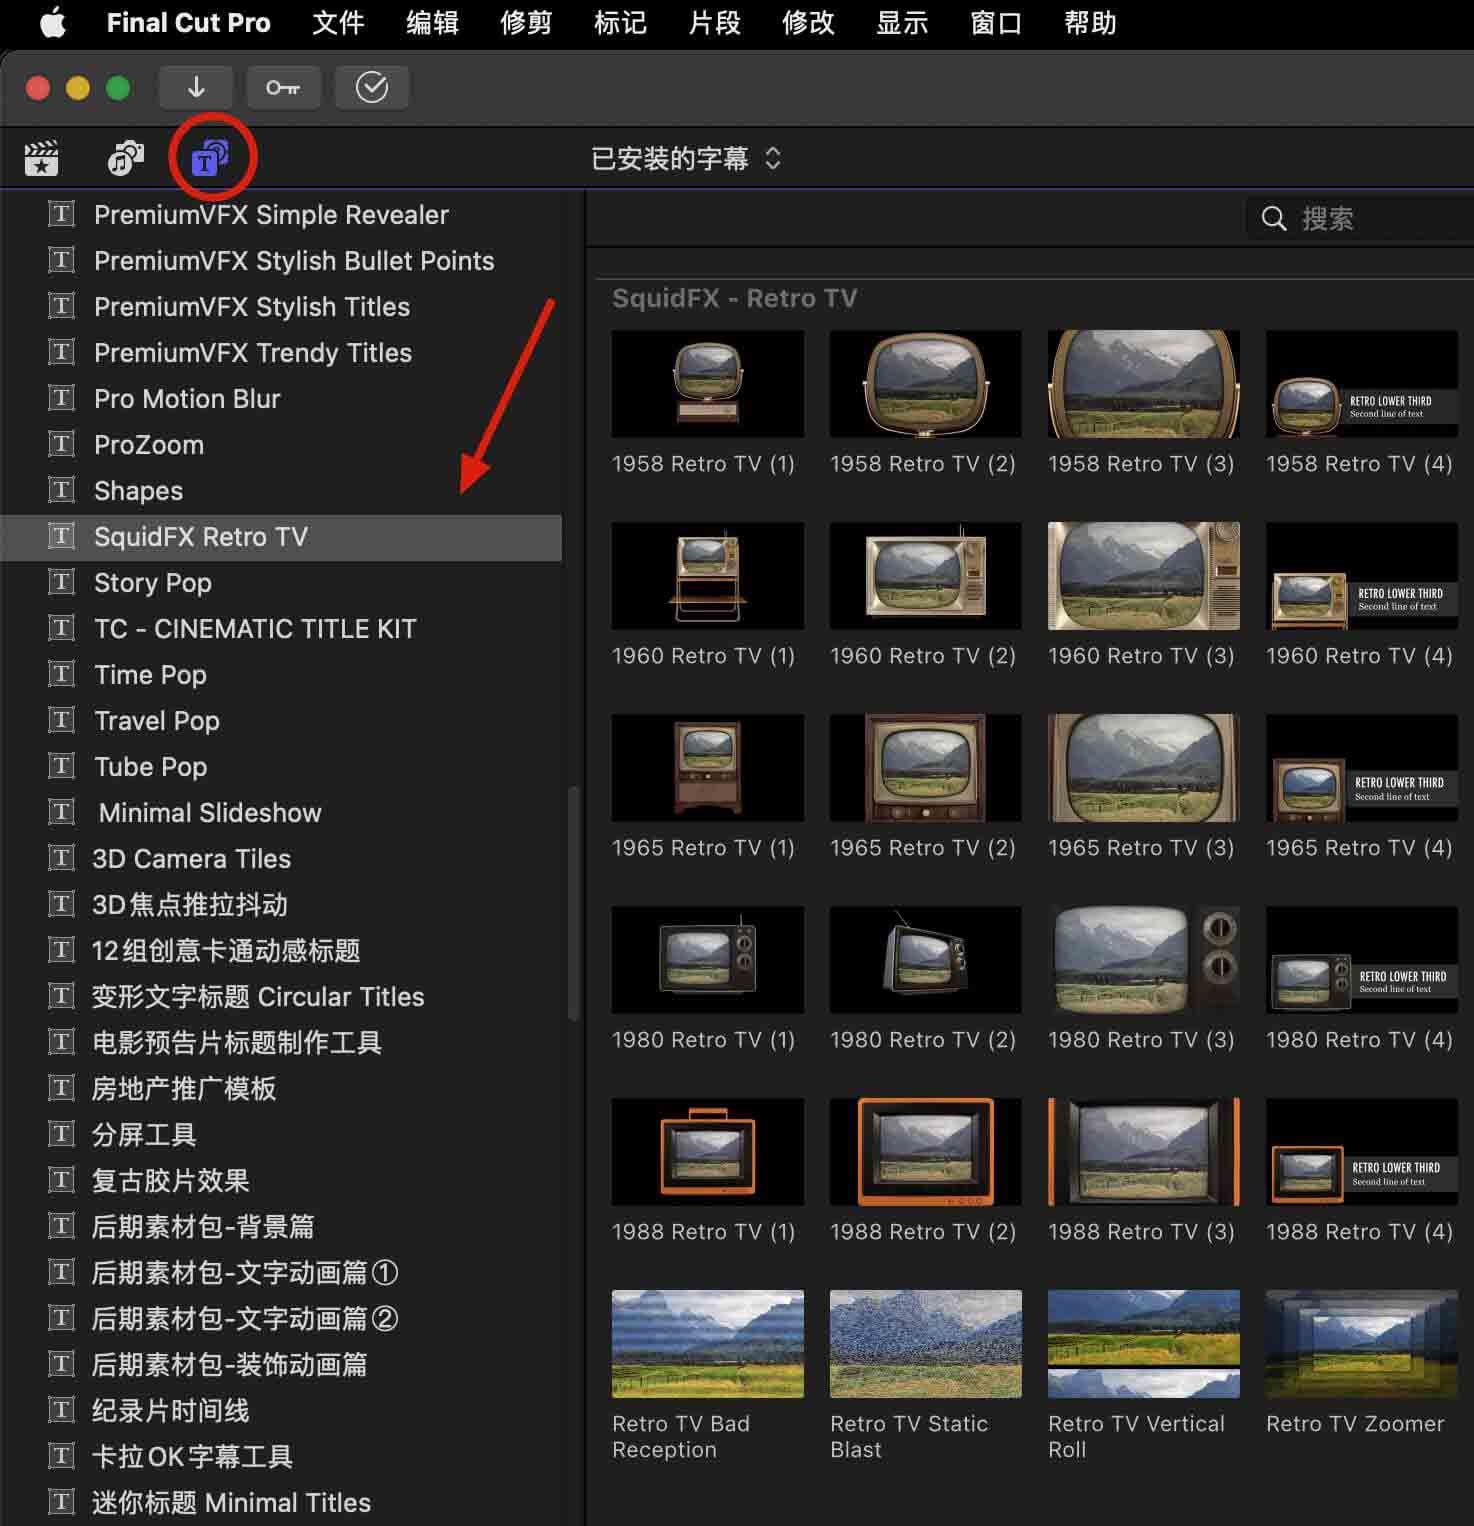Open the 已安装的字幕 dropdown
The height and width of the screenshot is (1526, 1474).
[x=686, y=159]
